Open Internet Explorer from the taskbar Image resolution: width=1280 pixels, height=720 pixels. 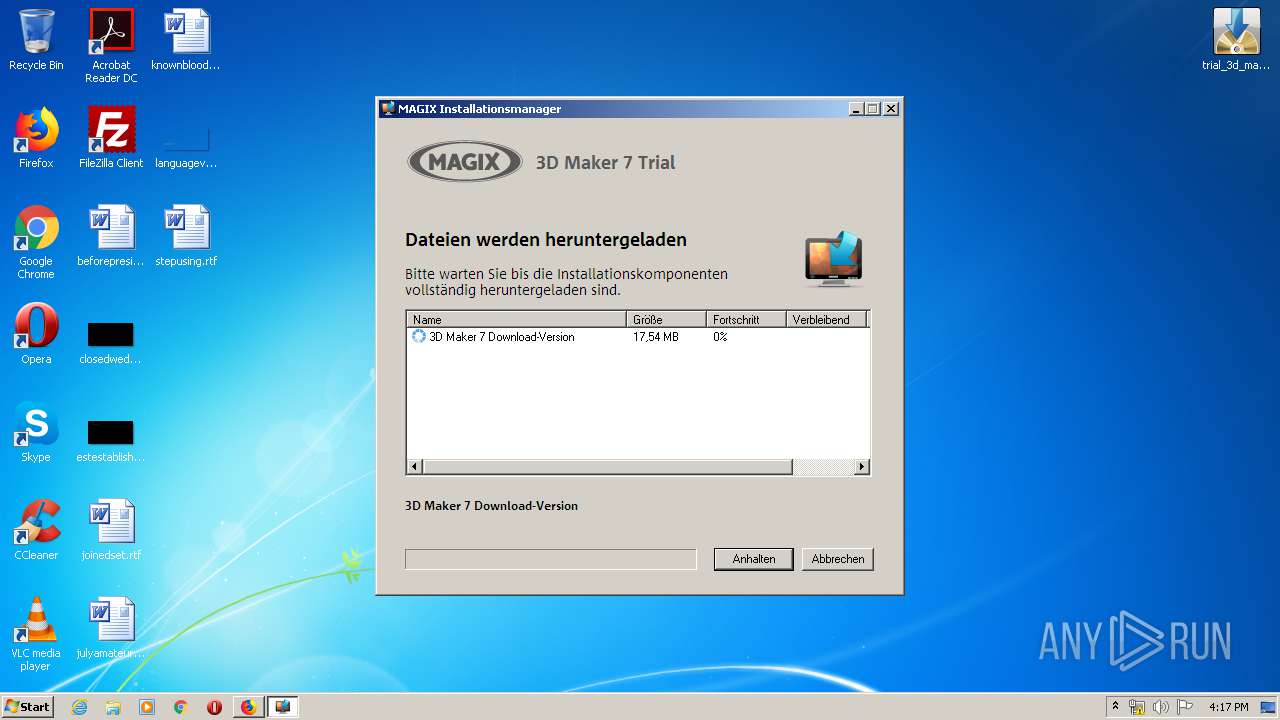tap(79, 707)
